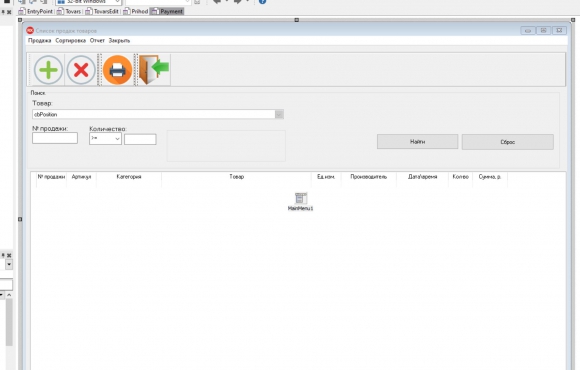Open the cbPosition combo box dropdown arrow

(279, 114)
